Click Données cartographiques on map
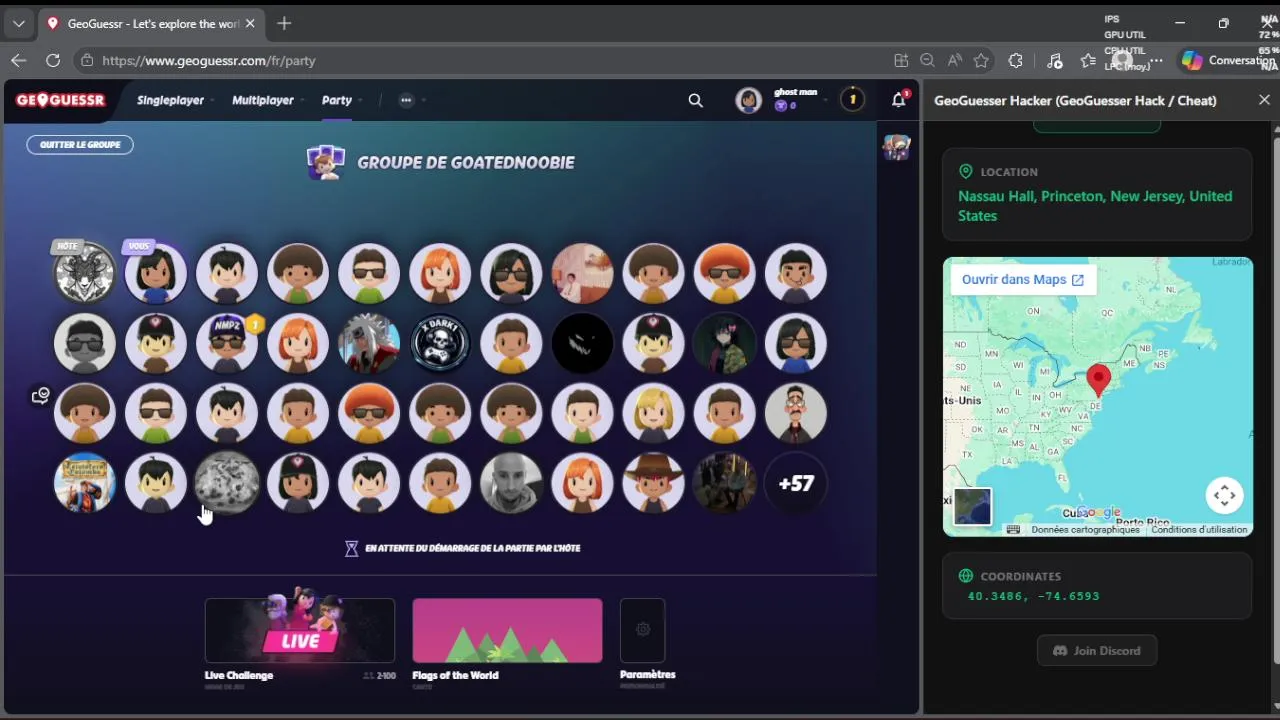This screenshot has width=1280, height=720. [1085, 530]
